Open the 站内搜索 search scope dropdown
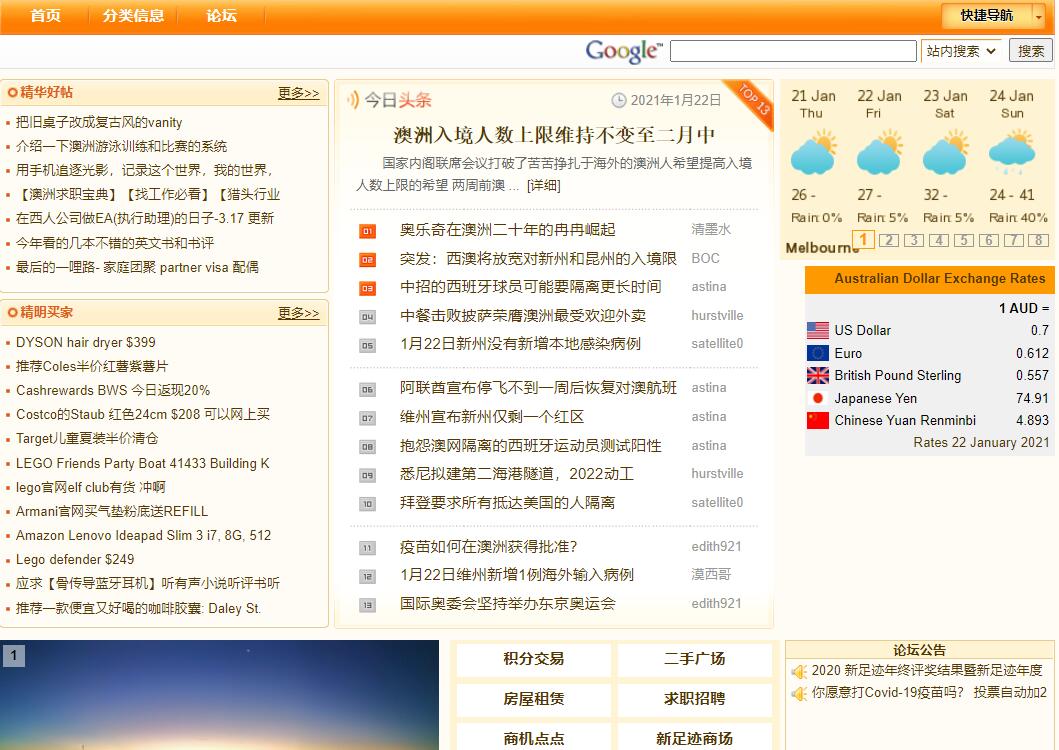1059x750 pixels. tap(960, 51)
